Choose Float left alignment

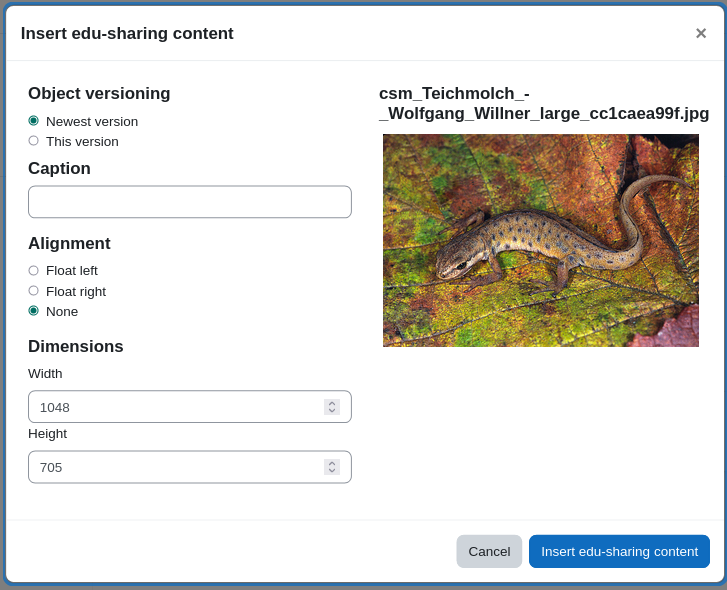33,270
